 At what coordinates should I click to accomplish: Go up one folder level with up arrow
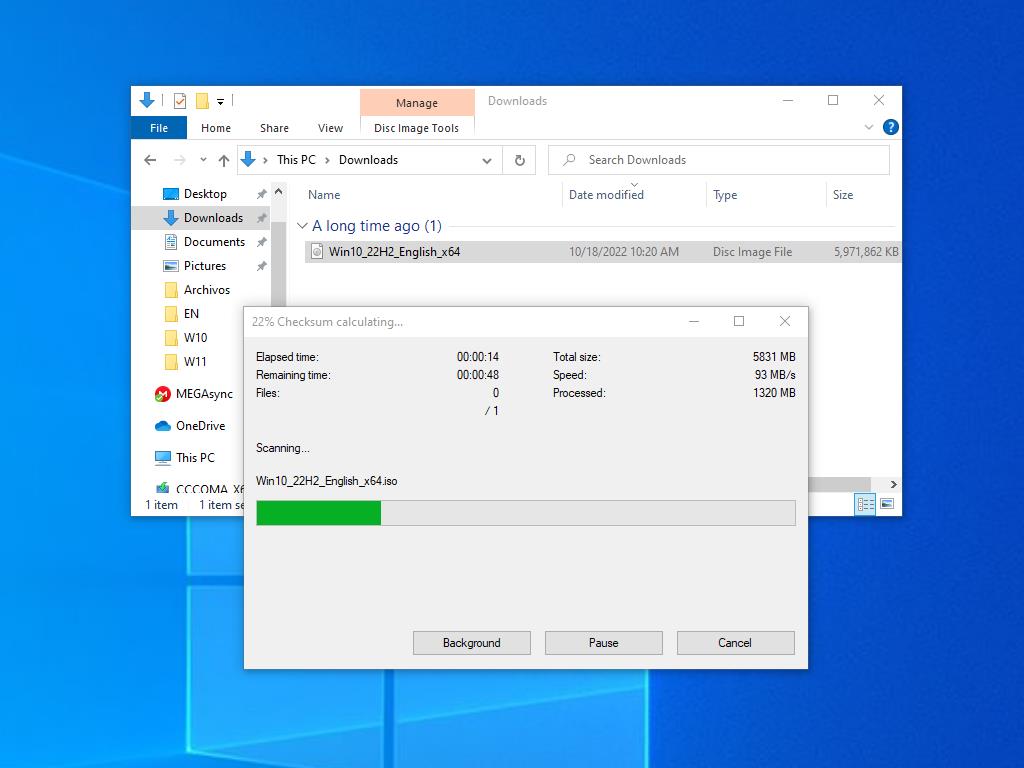(224, 160)
